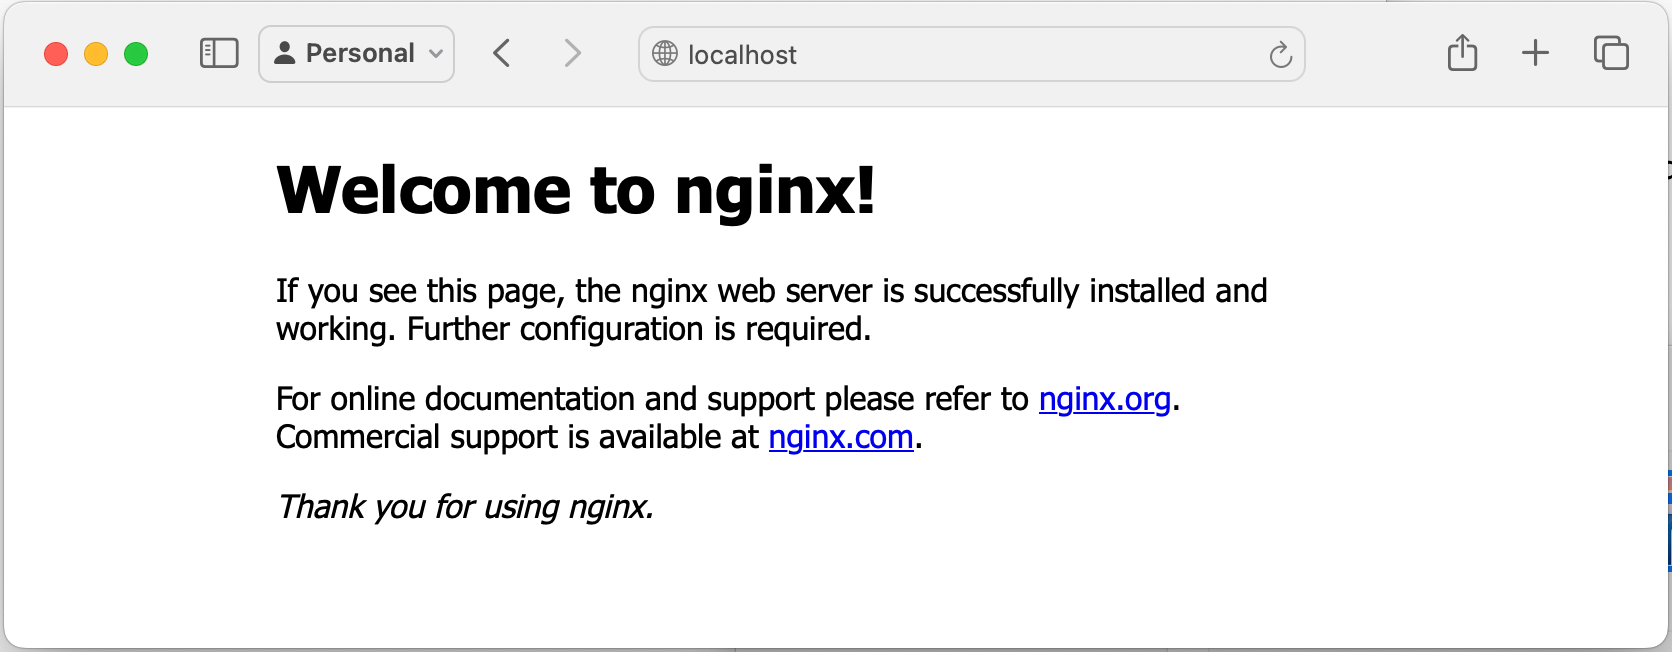1672x652 pixels.
Task: Close the Safari window with red button
Action: (56, 54)
